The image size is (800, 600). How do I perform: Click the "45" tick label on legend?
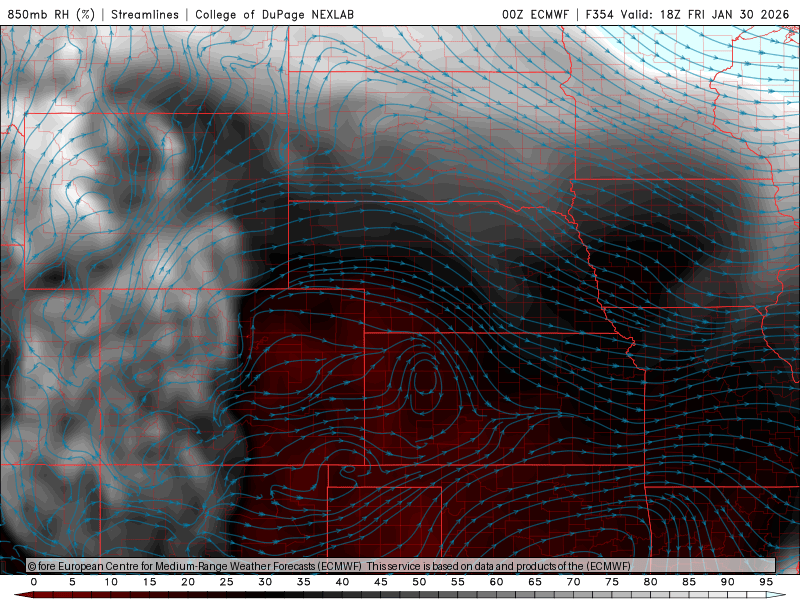coord(381,582)
